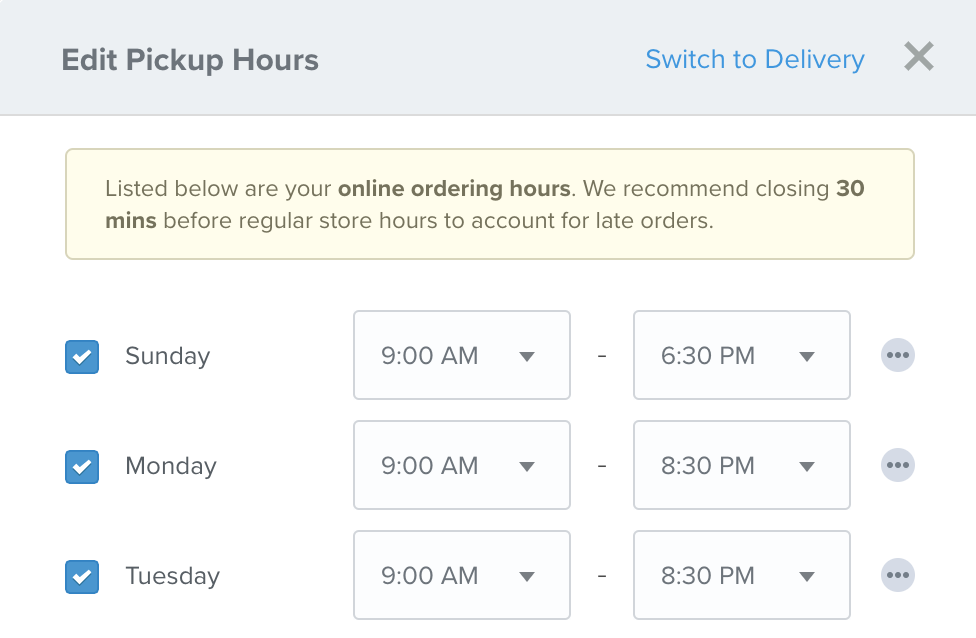
Task: Open Sunday's 9:00 AM opening time dropdown
Action: (x=462, y=355)
